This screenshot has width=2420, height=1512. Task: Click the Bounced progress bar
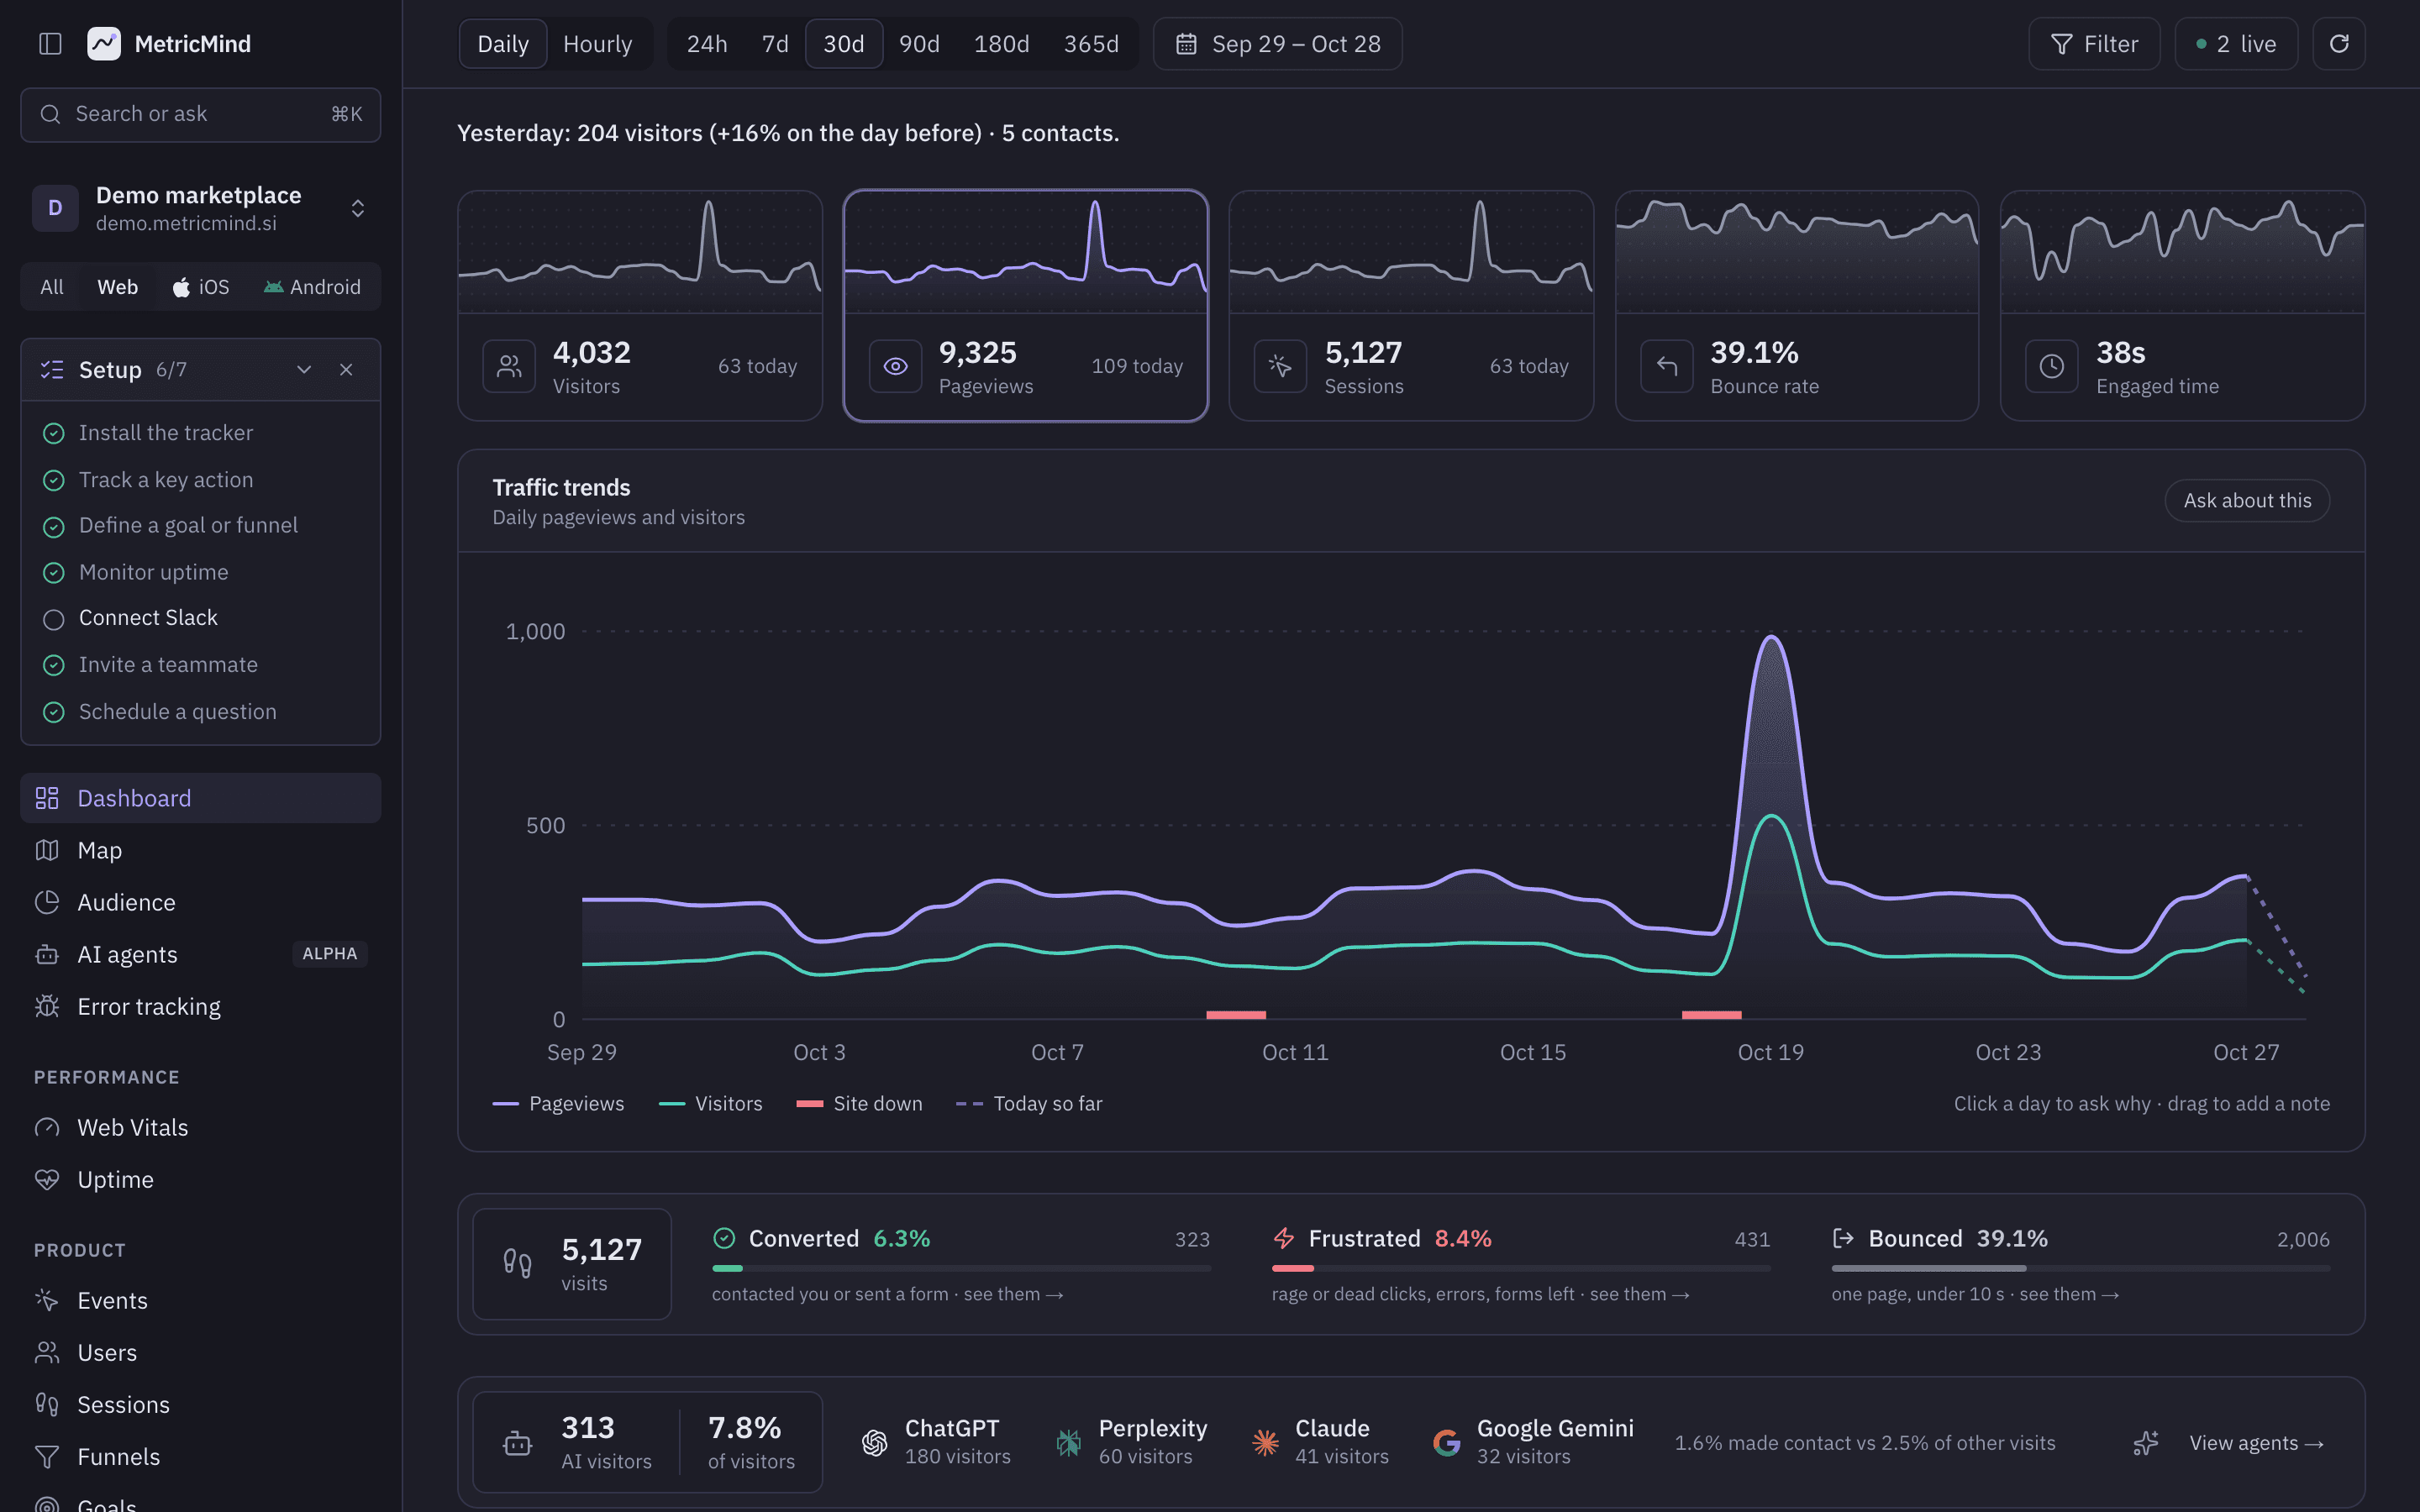[2080, 1268]
